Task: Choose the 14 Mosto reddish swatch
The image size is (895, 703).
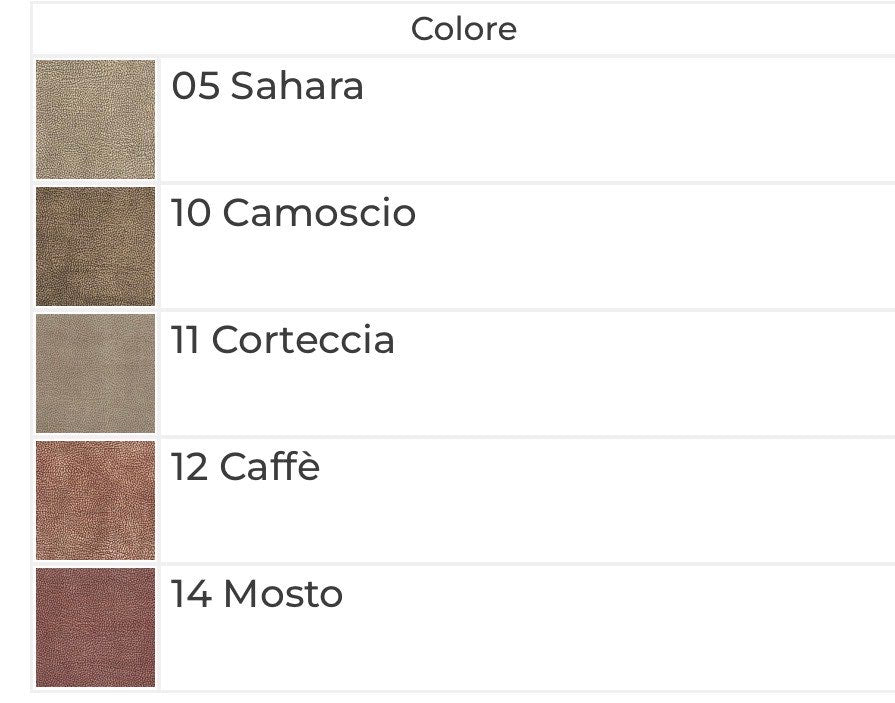Action: pyautogui.click(x=95, y=627)
